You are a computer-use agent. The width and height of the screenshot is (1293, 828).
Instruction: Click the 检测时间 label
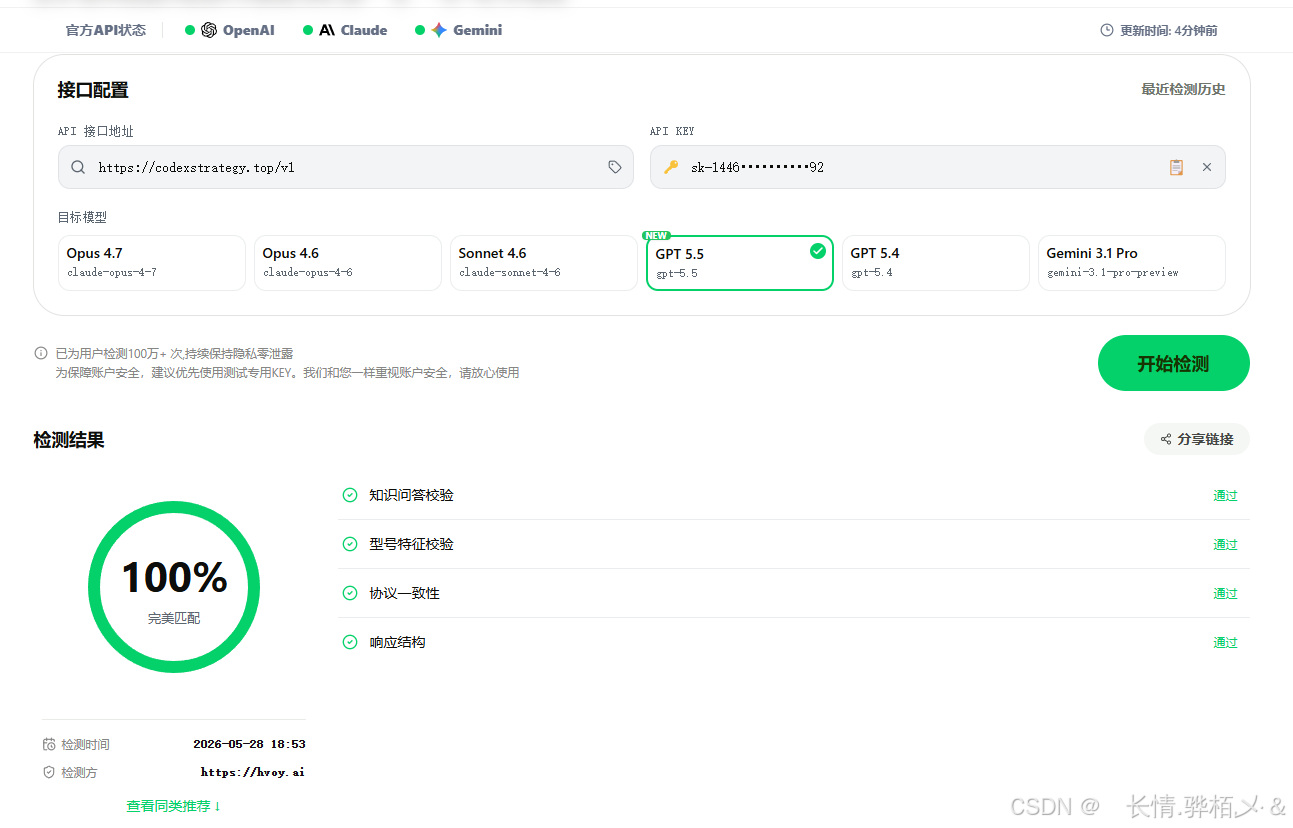coord(86,745)
